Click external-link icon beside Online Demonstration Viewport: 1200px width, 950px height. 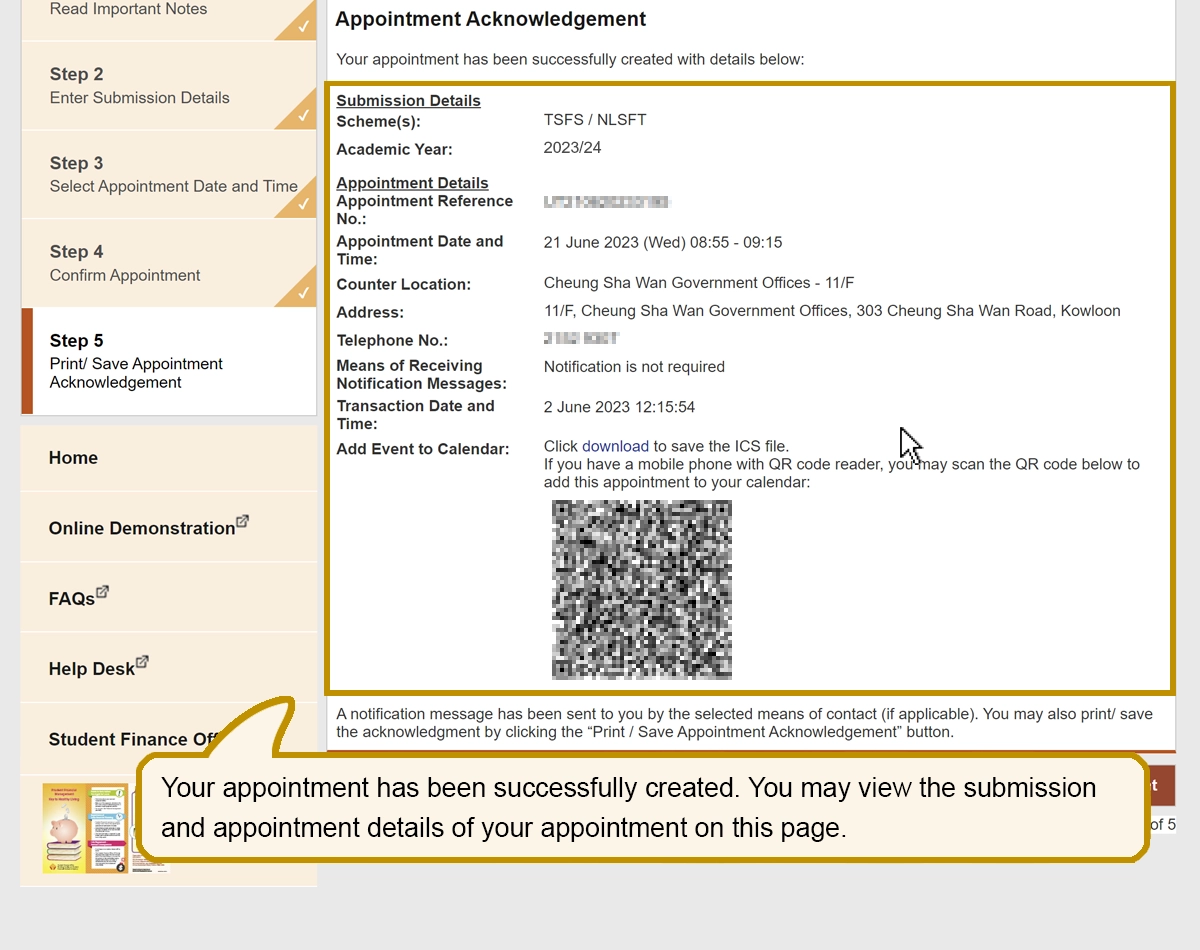click(x=242, y=521)
